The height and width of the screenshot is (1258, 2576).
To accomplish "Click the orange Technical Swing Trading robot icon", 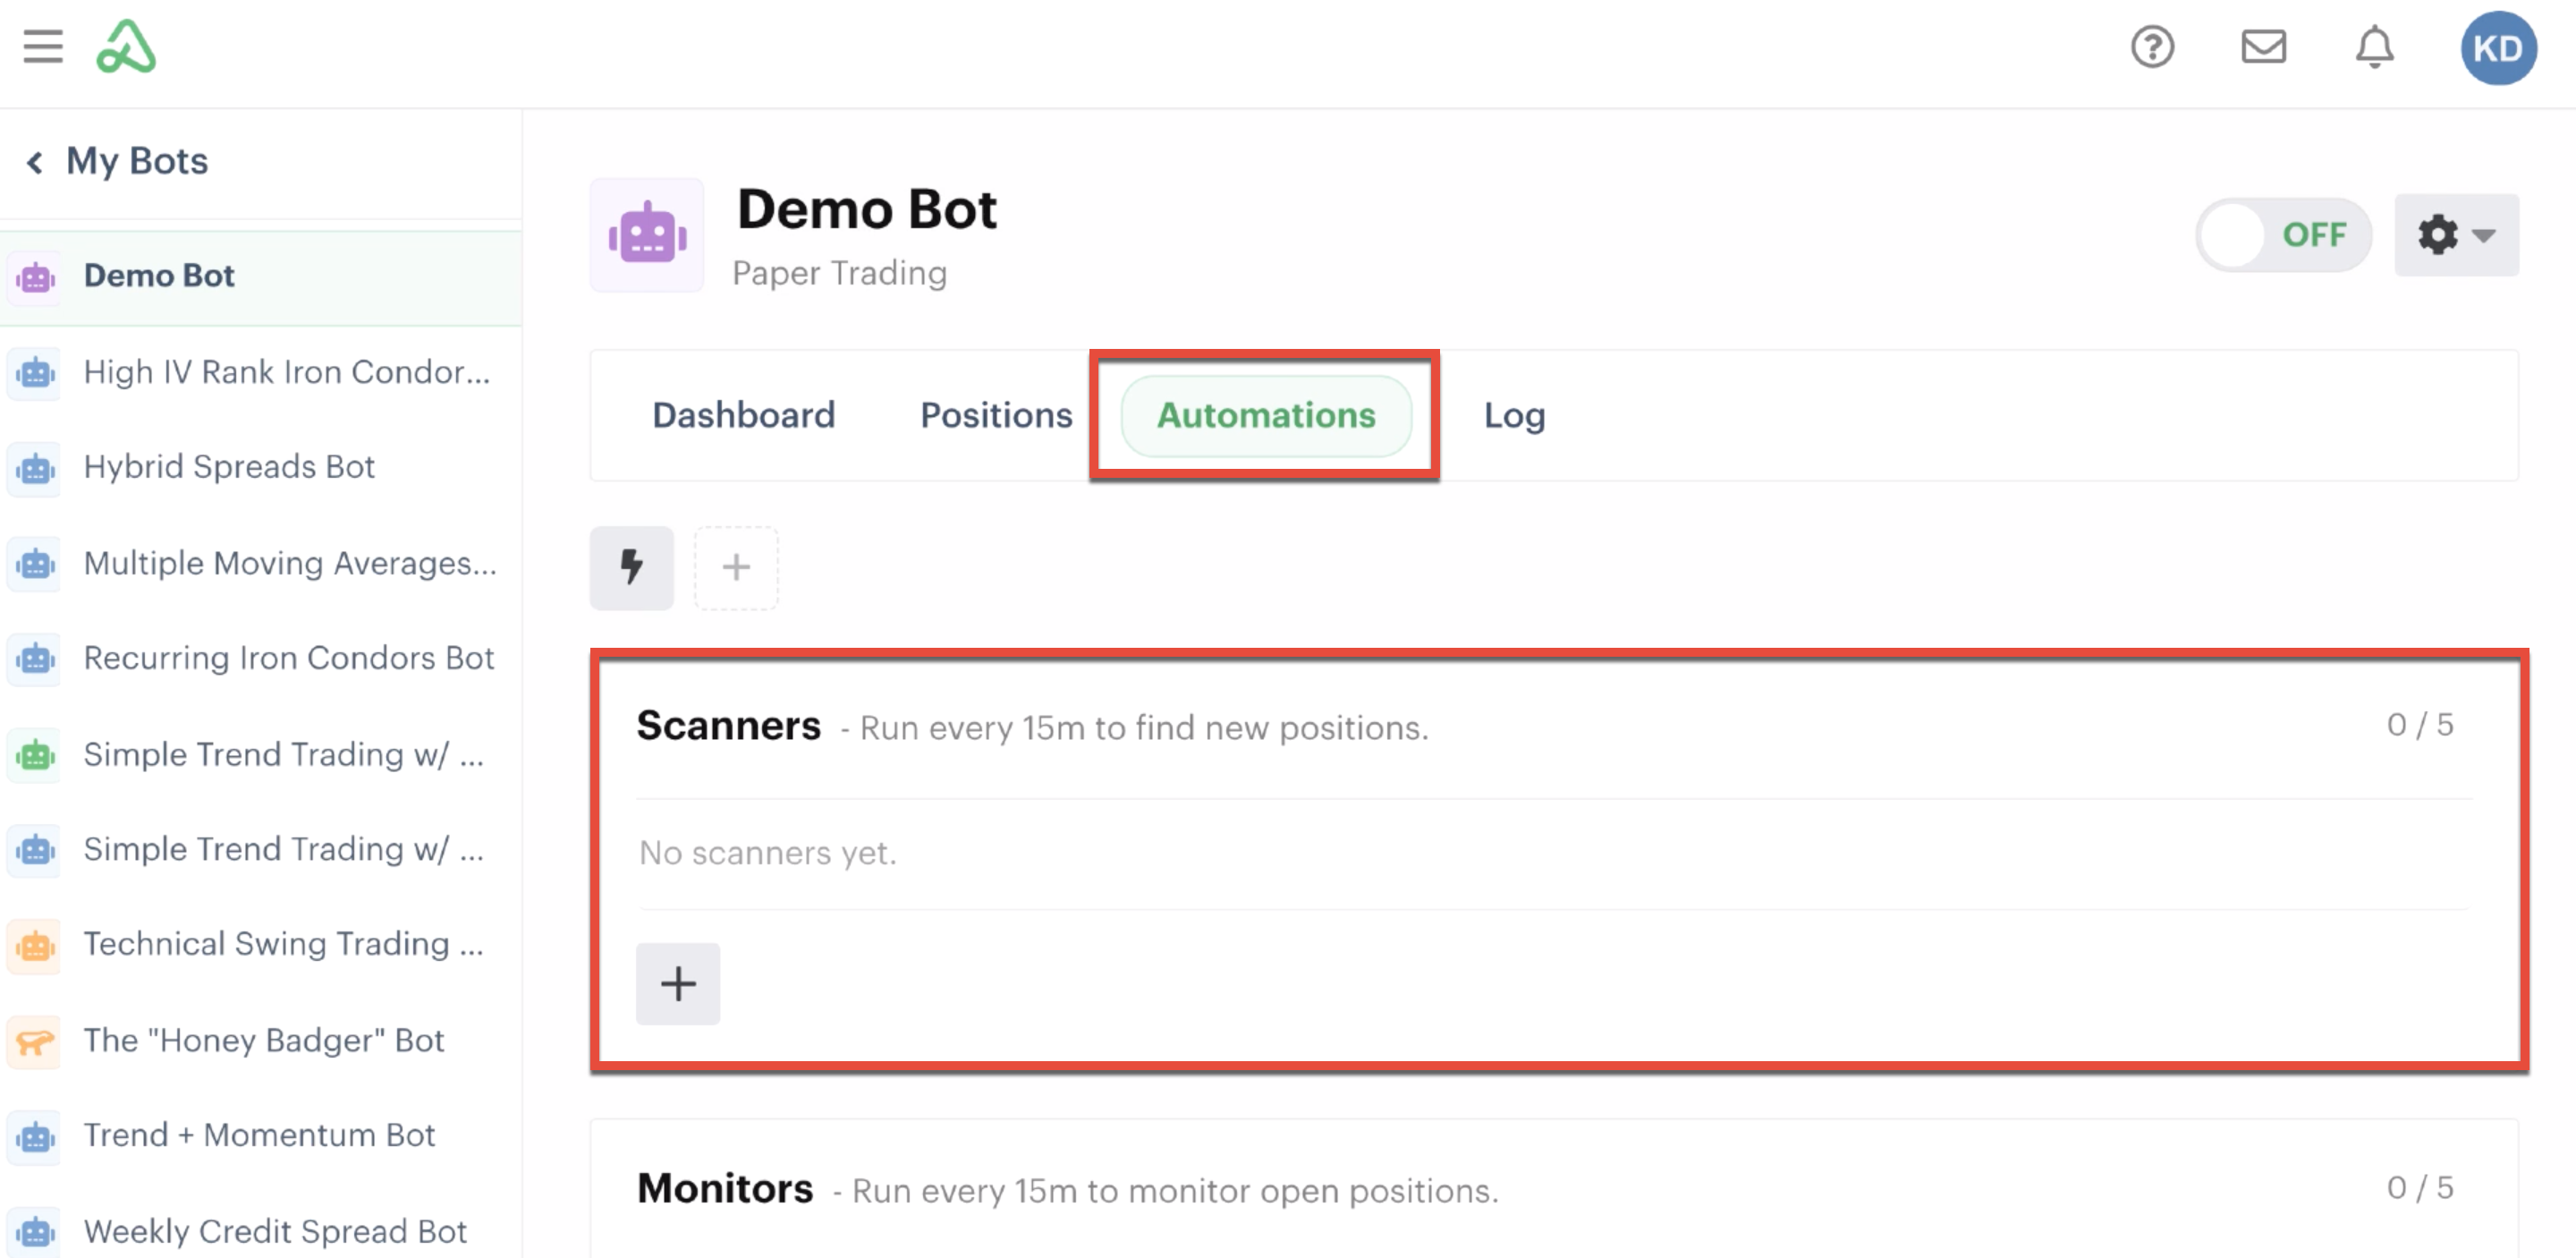I will [x=35, y=945].
